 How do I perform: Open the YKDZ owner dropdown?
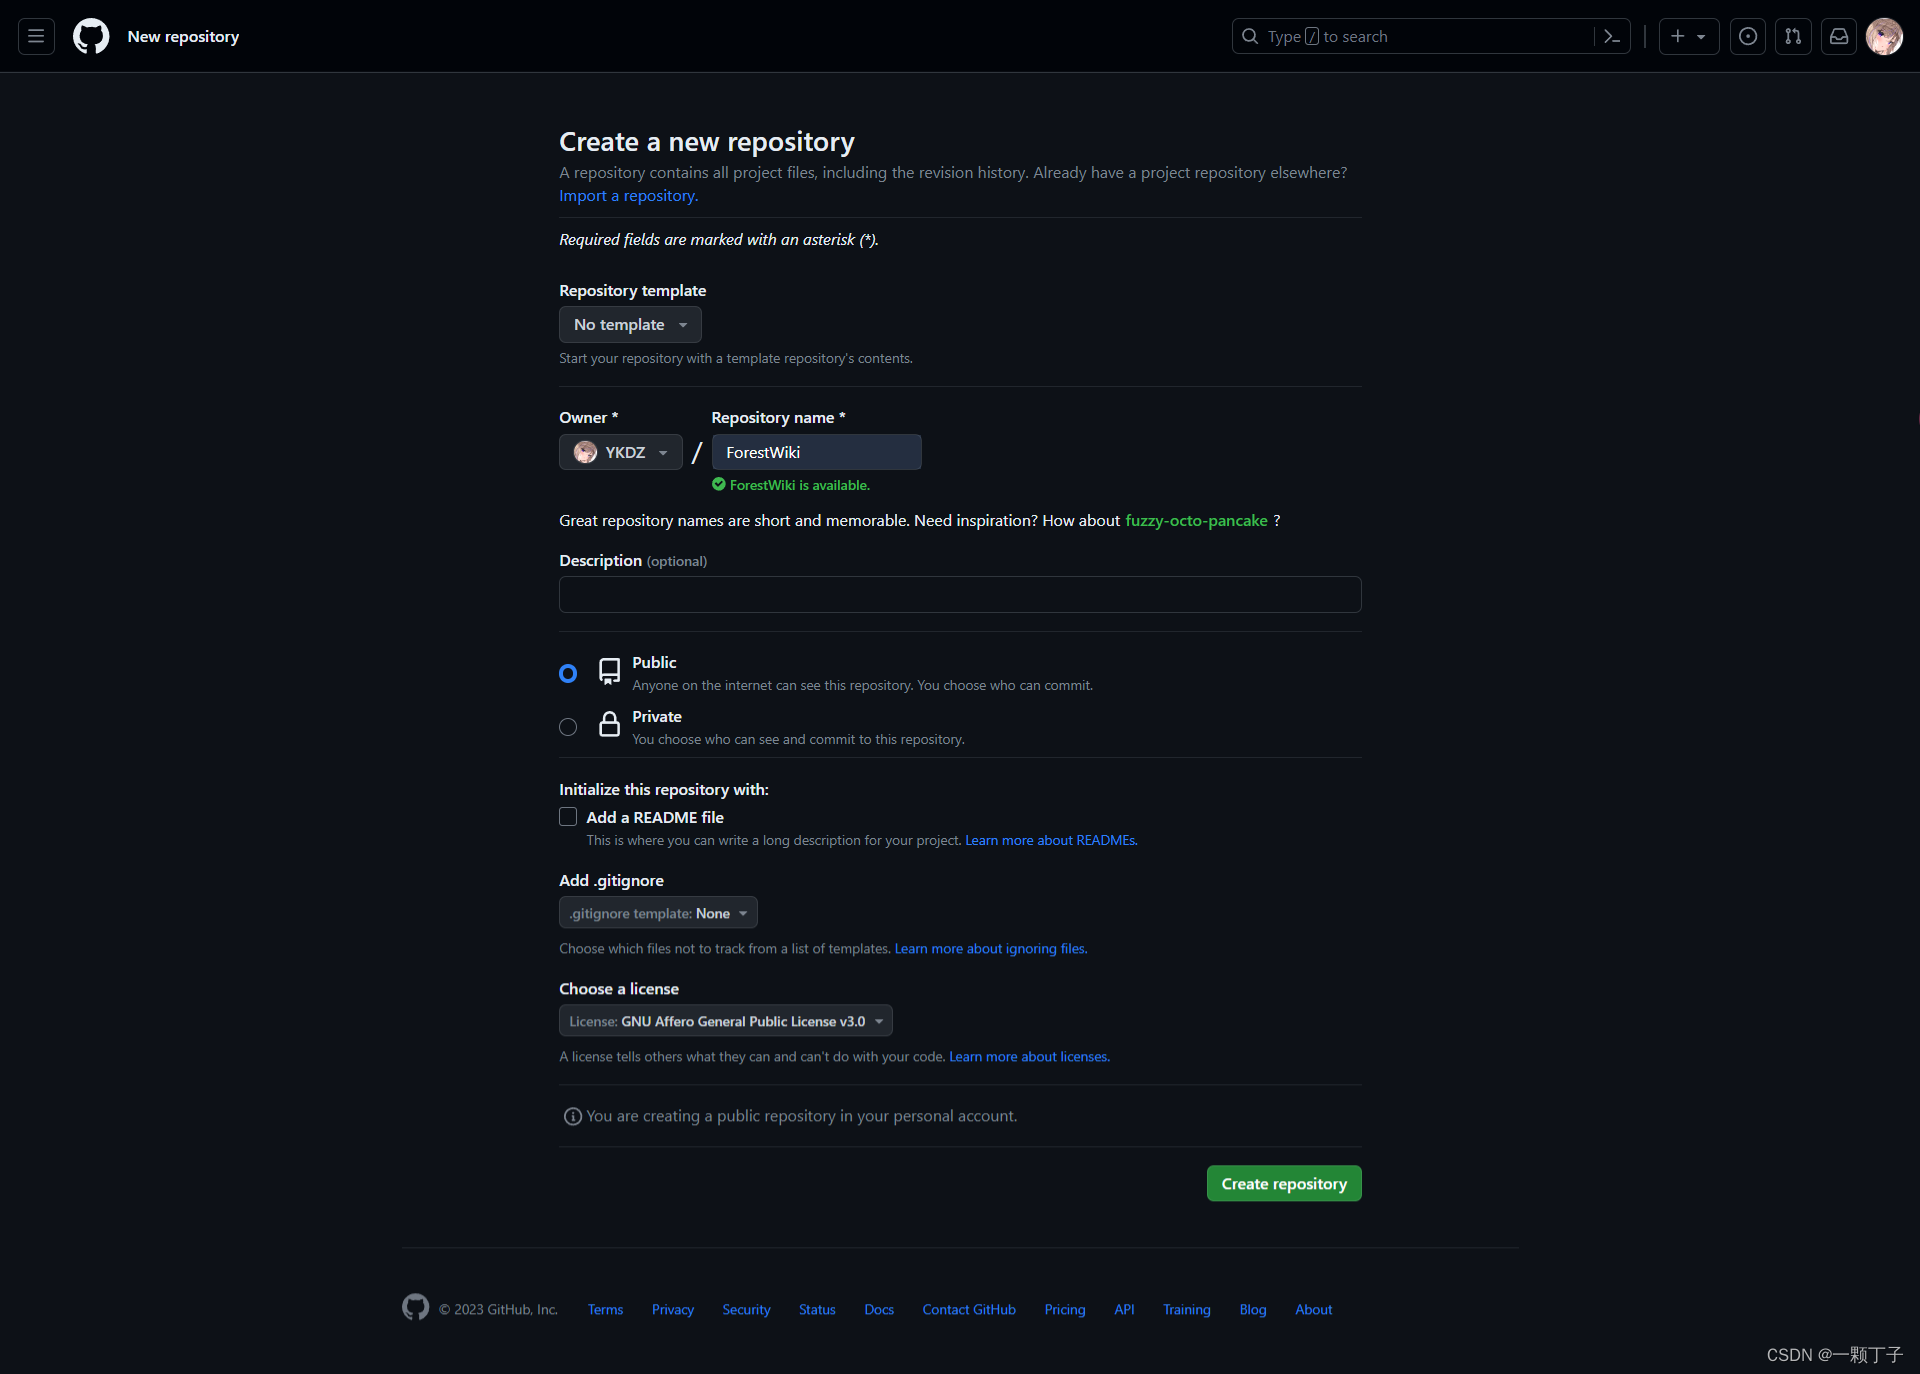click(620, 452)
